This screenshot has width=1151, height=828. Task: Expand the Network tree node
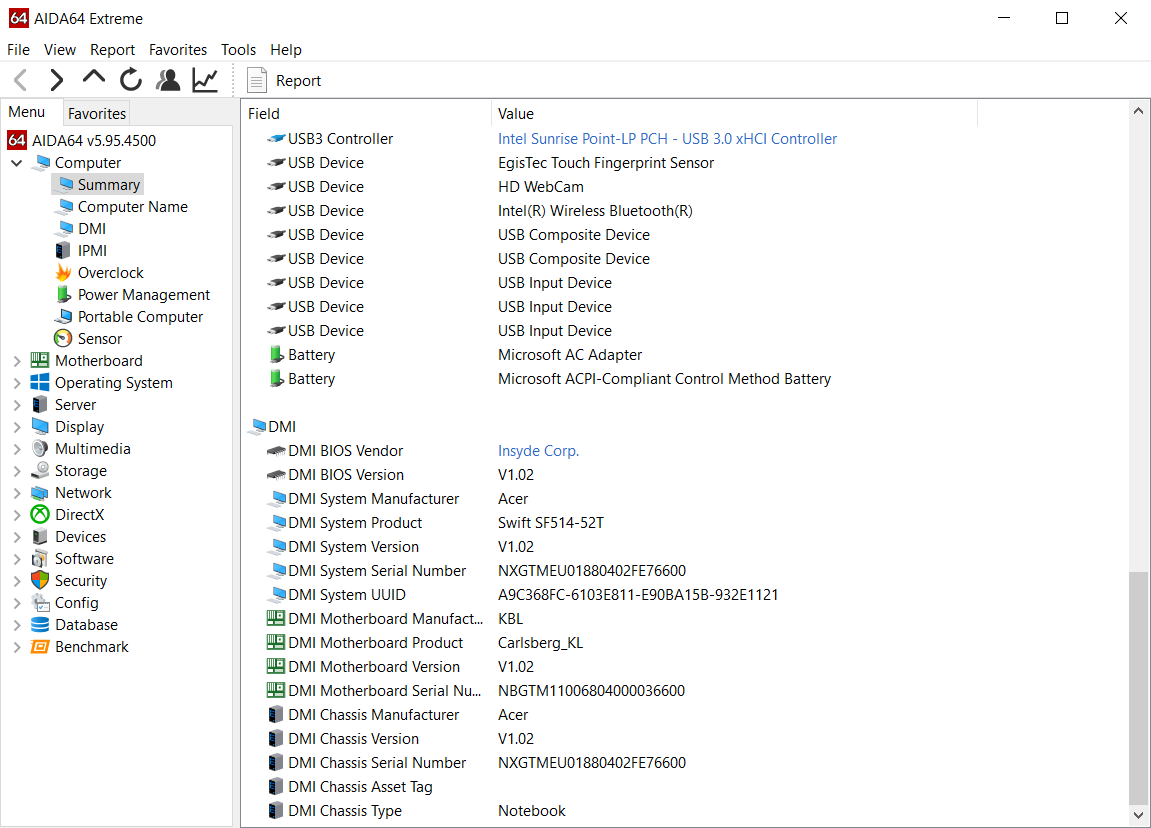pyautogui.click(x=17, y=493)
